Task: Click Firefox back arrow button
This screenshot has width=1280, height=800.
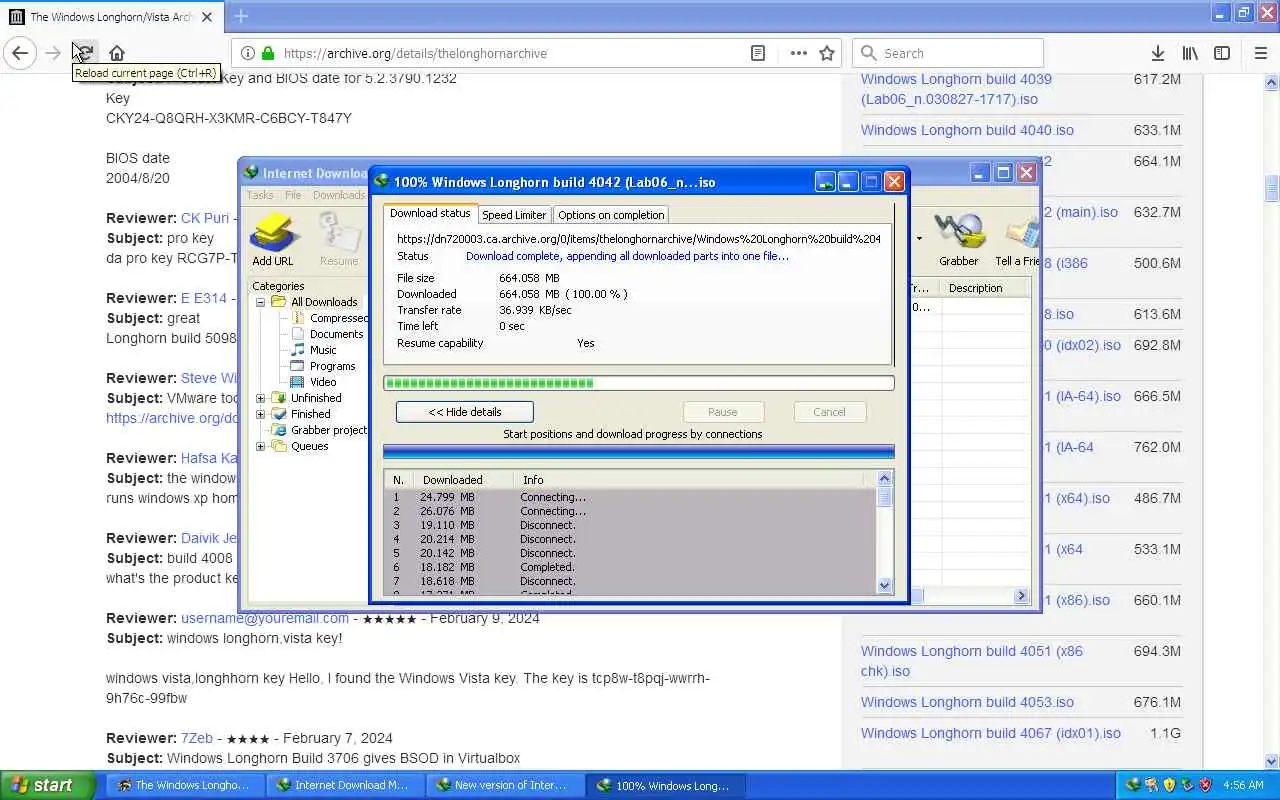Action: pyautogui.click(x=20, y=53)
